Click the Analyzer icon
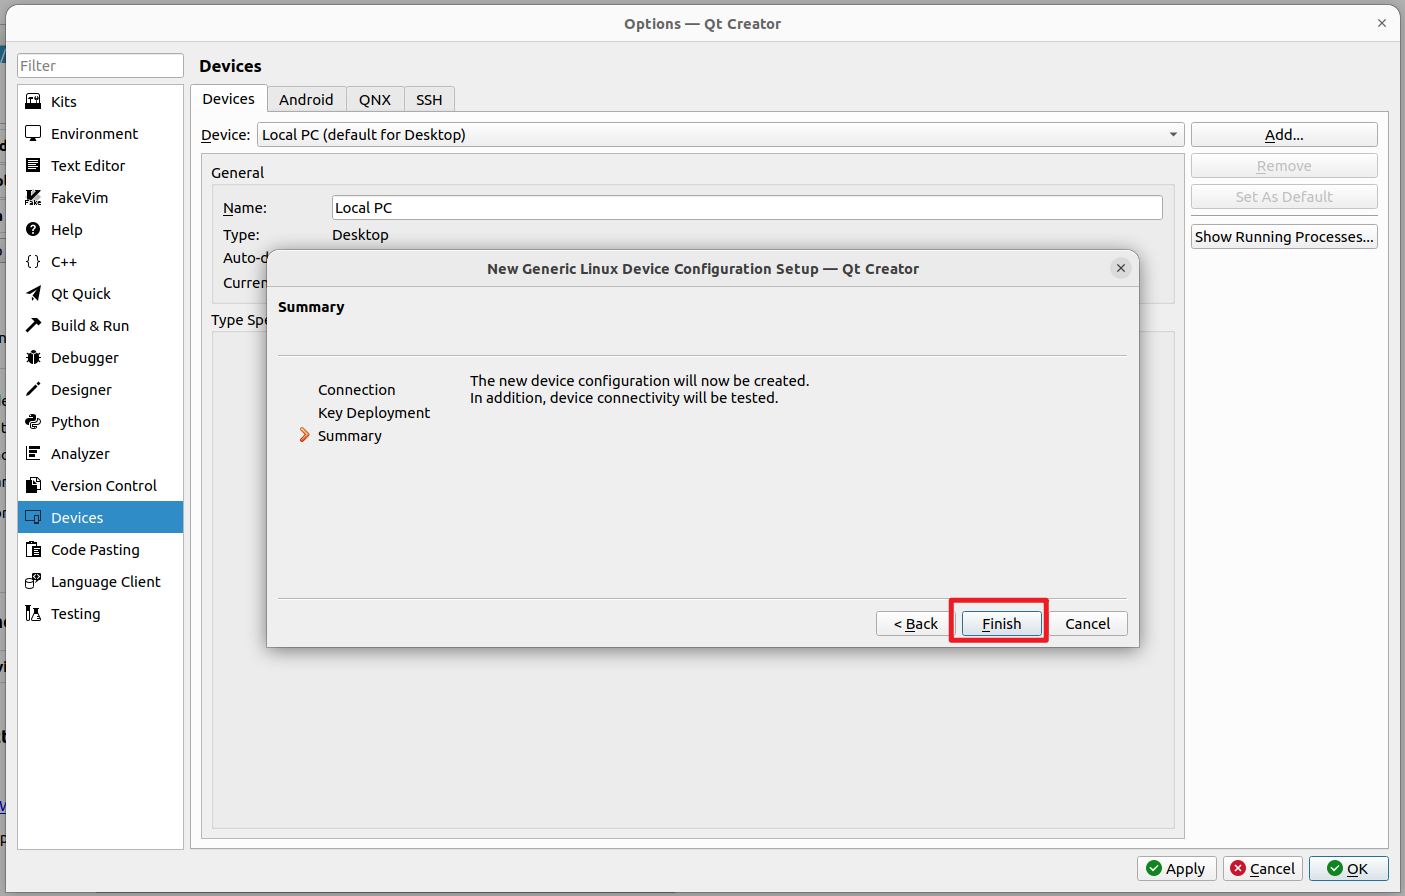The width and height of the screenshot is (1405, 896). [33, 453]
